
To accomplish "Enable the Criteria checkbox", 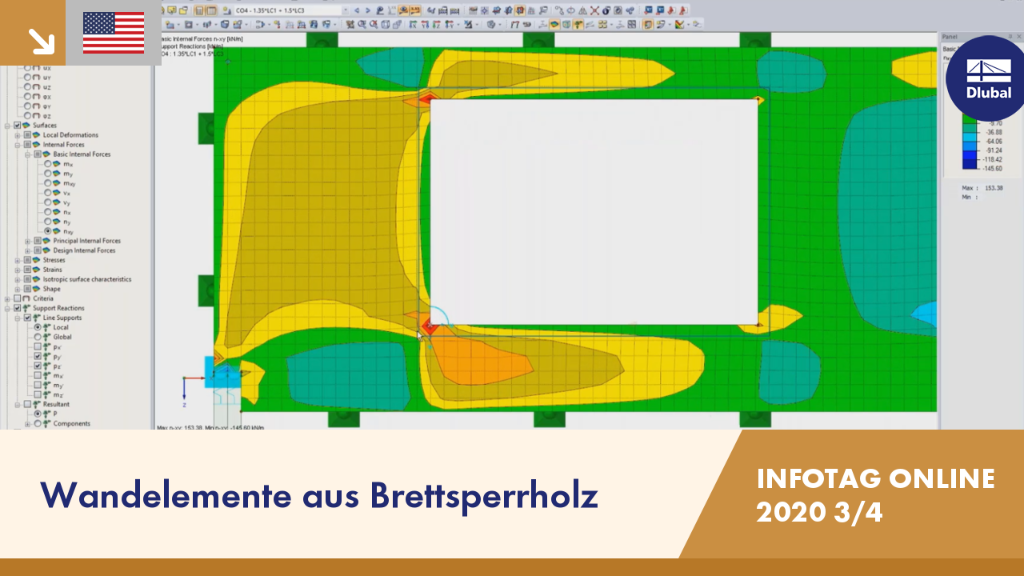I will click(x=18, y=298).
